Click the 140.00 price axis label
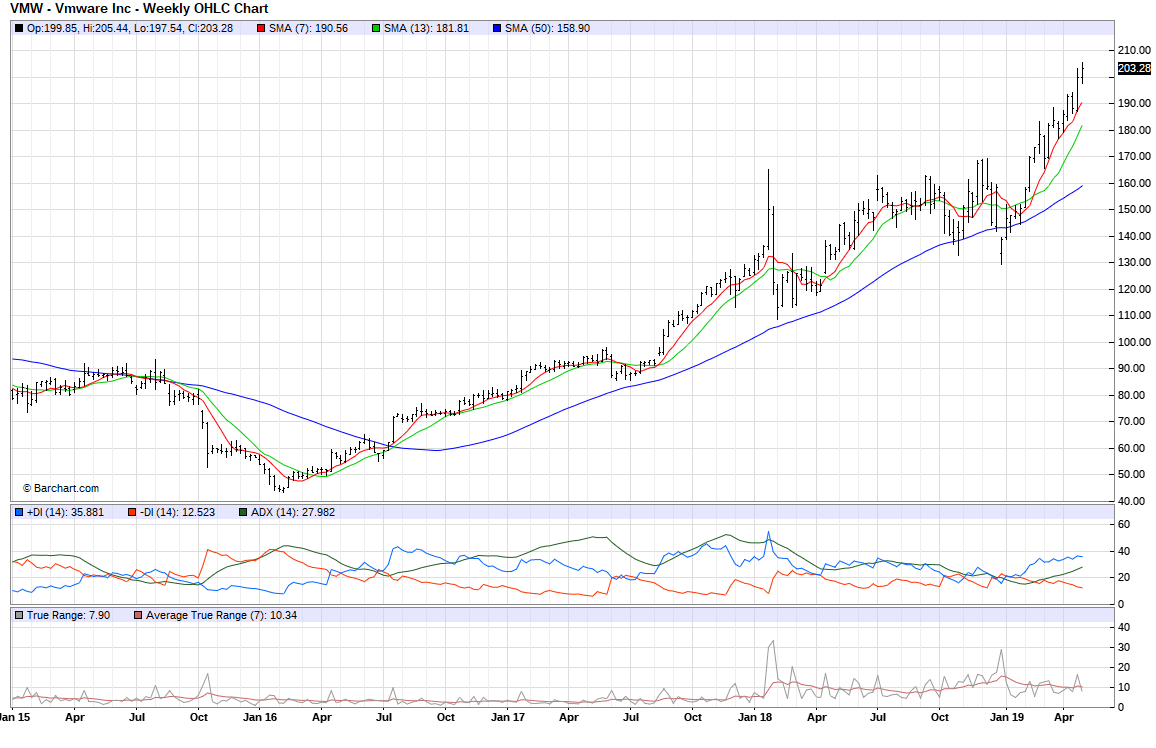The image size is (1156, 748). tap(1134, 236)
